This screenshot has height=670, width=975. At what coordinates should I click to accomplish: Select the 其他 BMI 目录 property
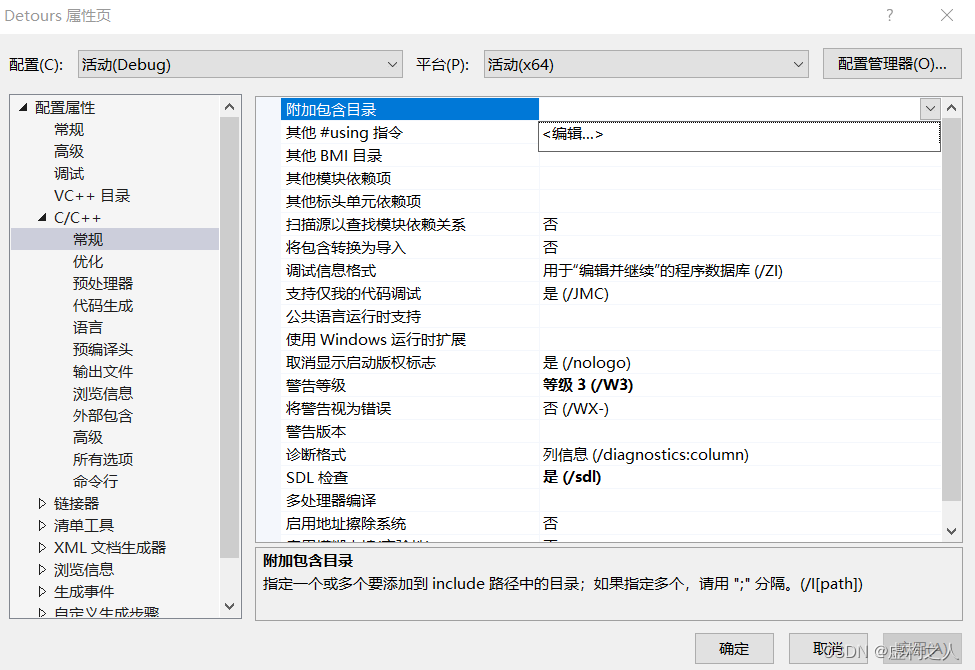[334, 156]
